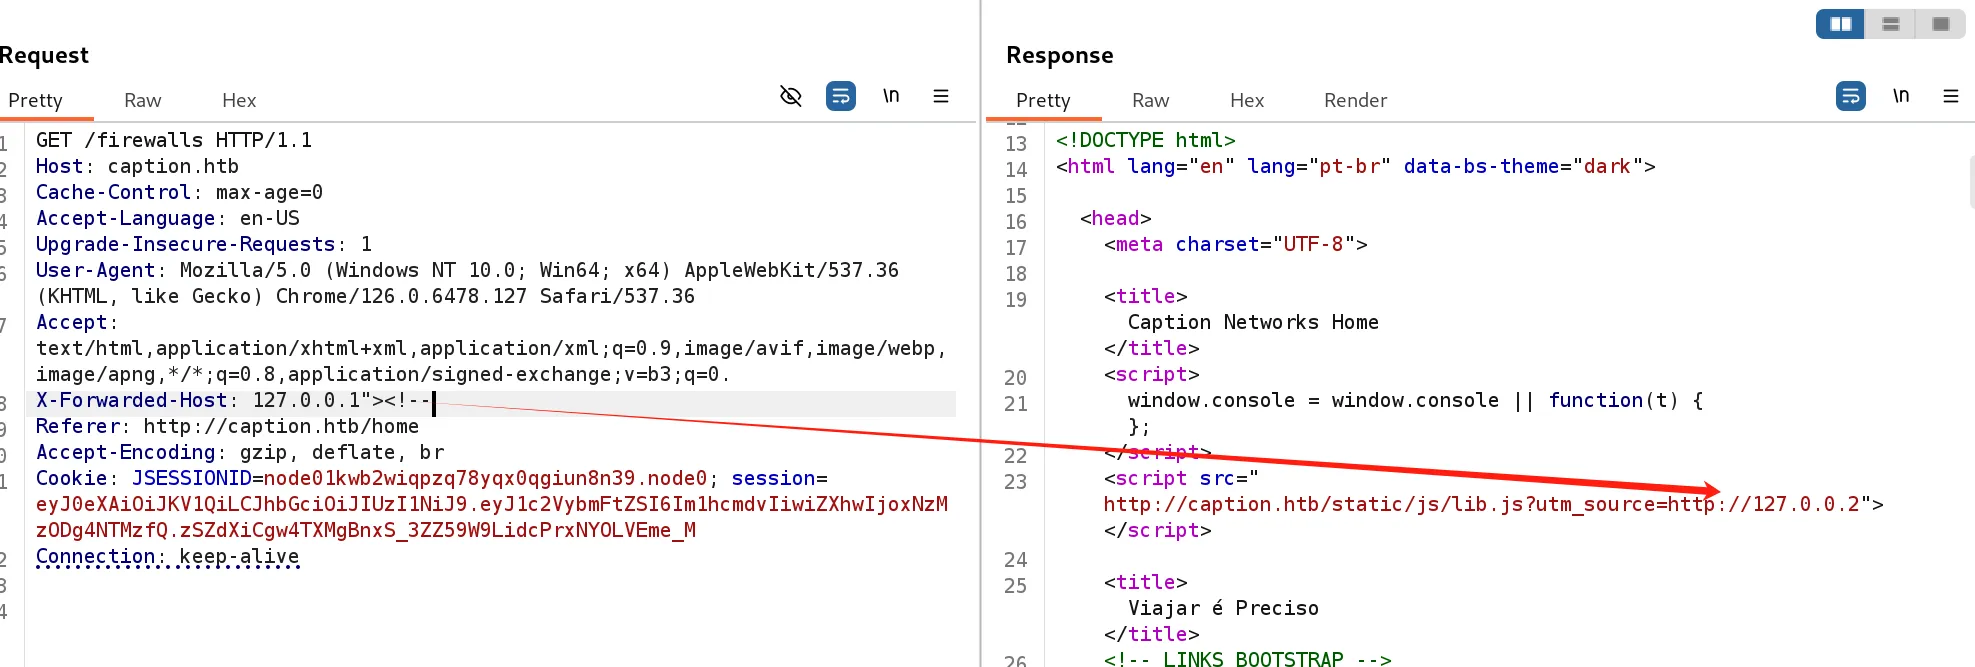Open Request panel hamburger menu
Image resolution: width=1975 pixels, height=667 pixels.
941,96
